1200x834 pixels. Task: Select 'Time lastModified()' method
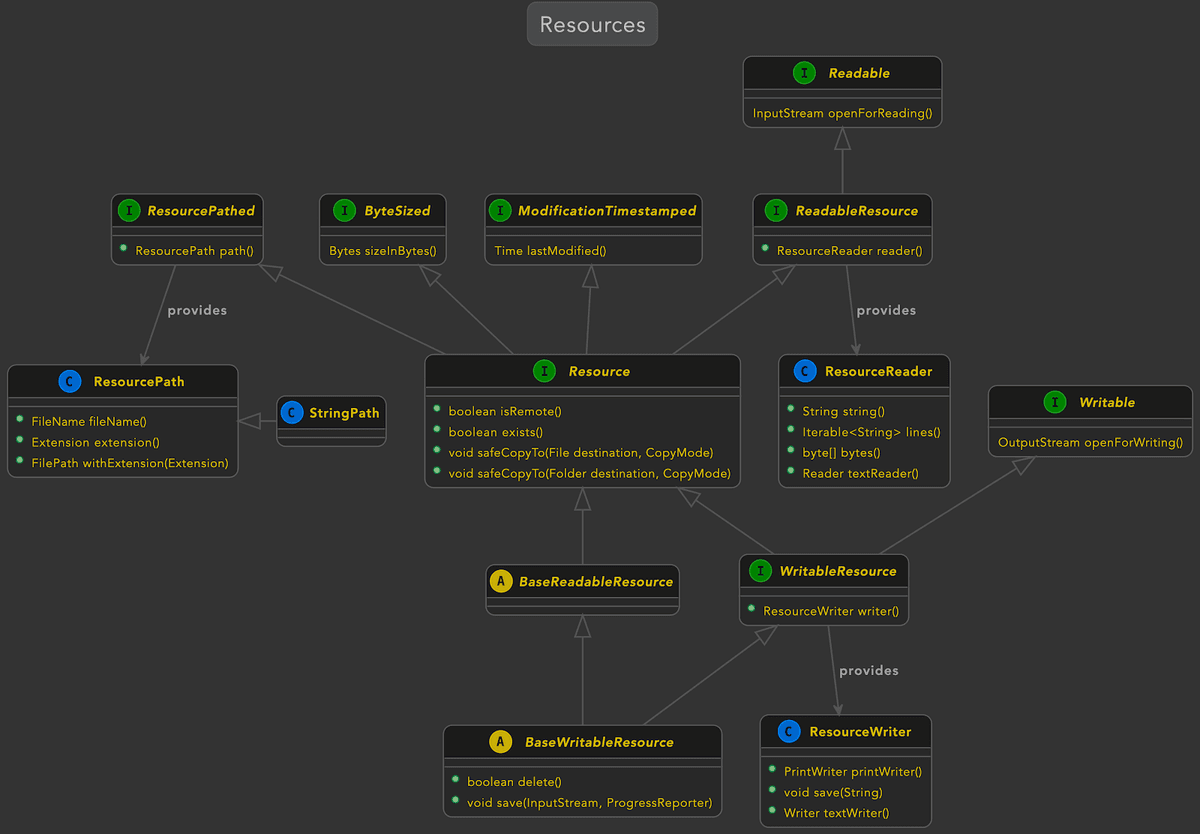pos(550,251)
